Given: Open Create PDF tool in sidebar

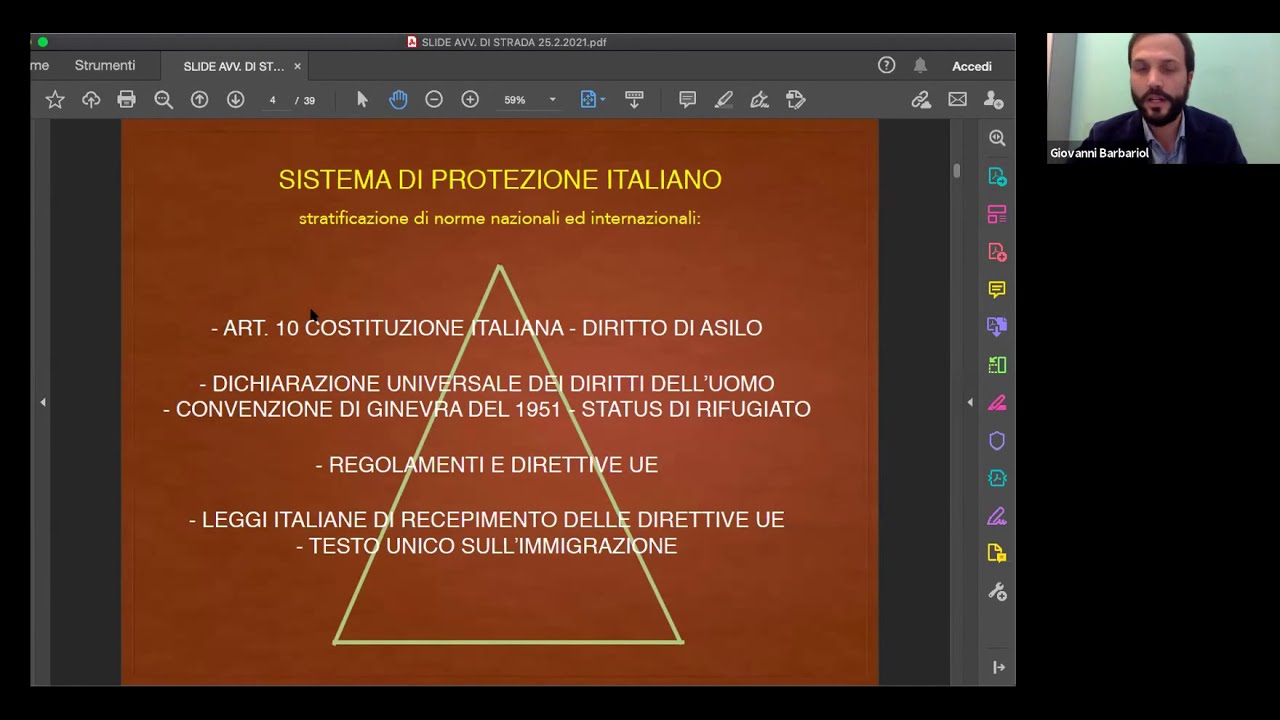Looking at the screenshot, I should pyautogui.click(x=997, y=252).
